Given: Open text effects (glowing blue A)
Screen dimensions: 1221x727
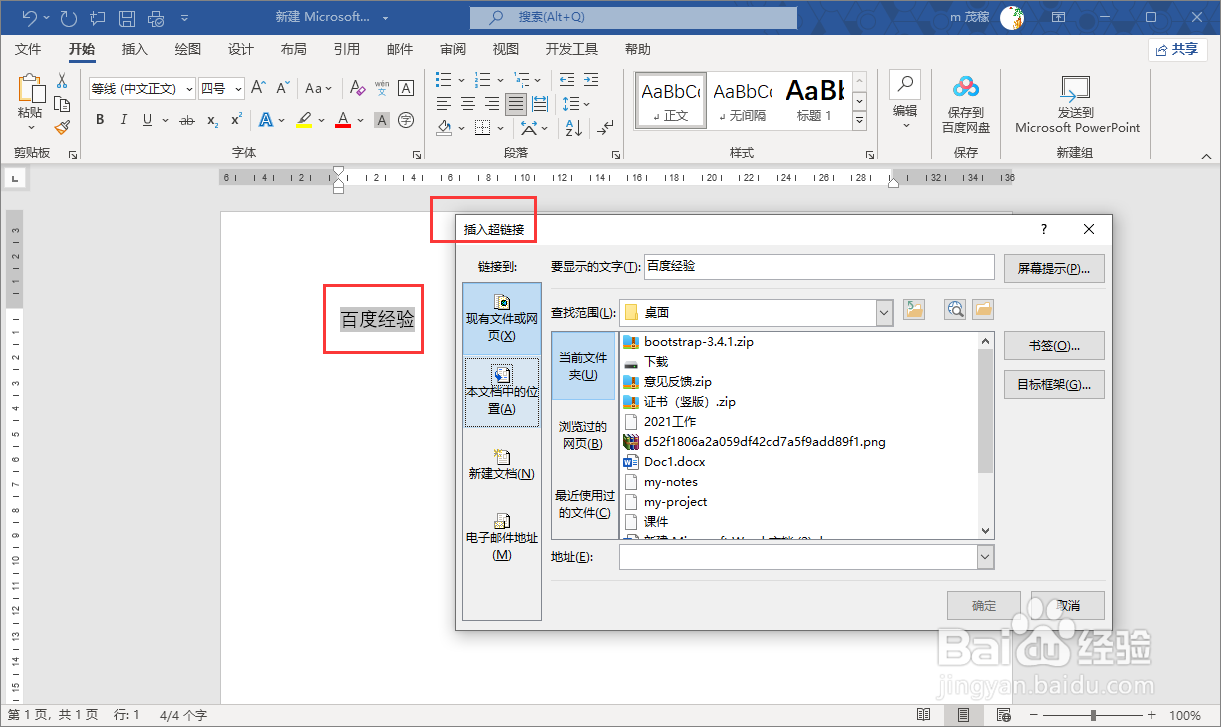Looking at the screenshot, I should tap(266, 120).
